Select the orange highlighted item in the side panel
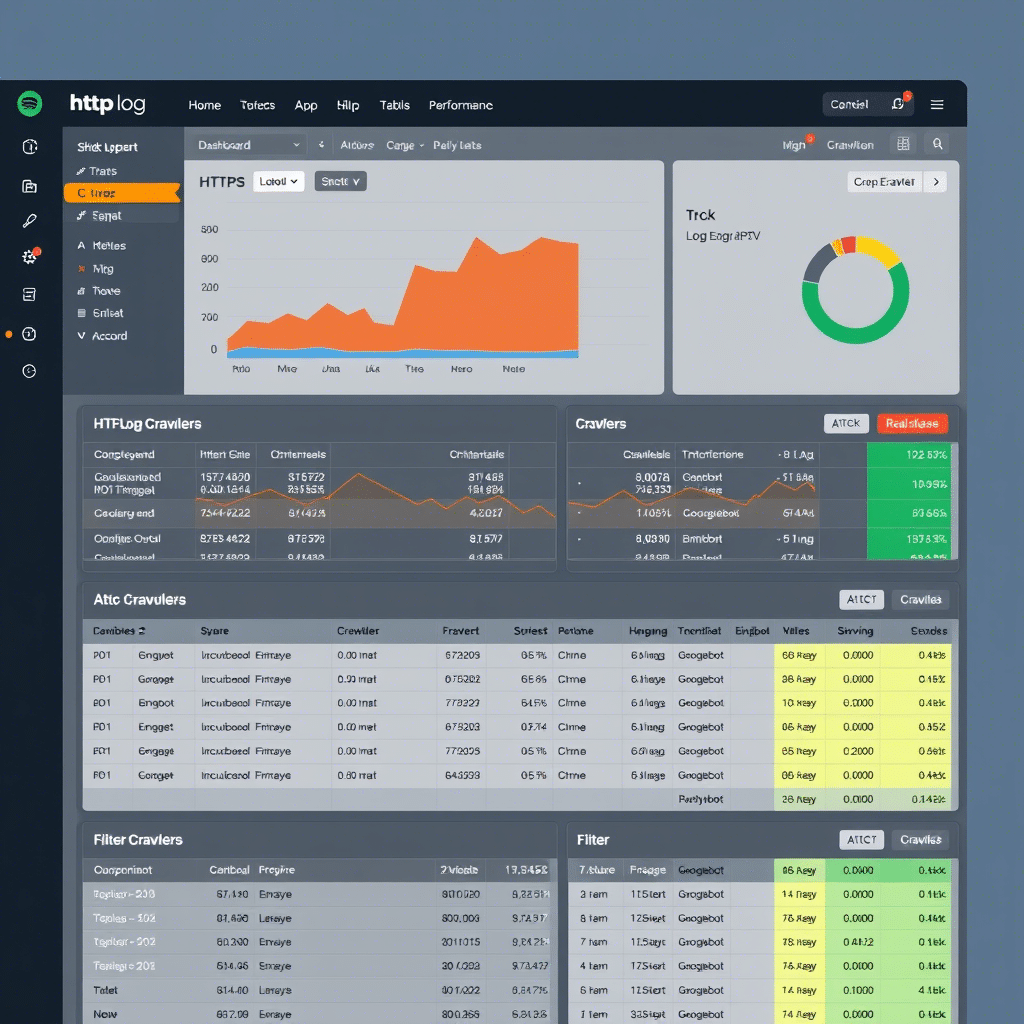 click(120, 193)
